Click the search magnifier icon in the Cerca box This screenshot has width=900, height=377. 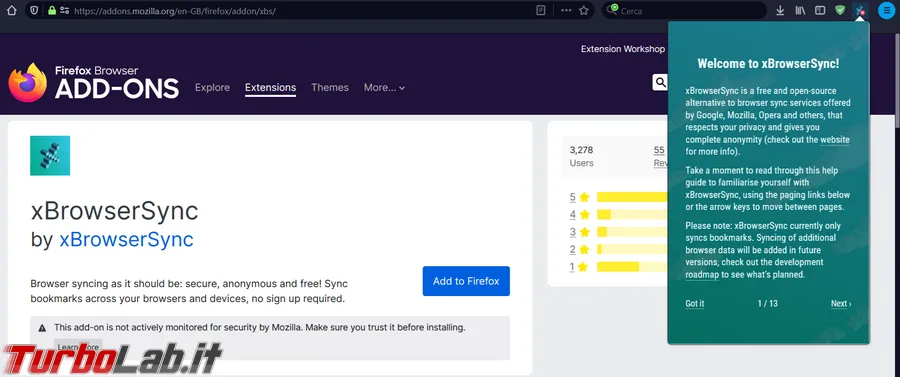coord(613,10)
